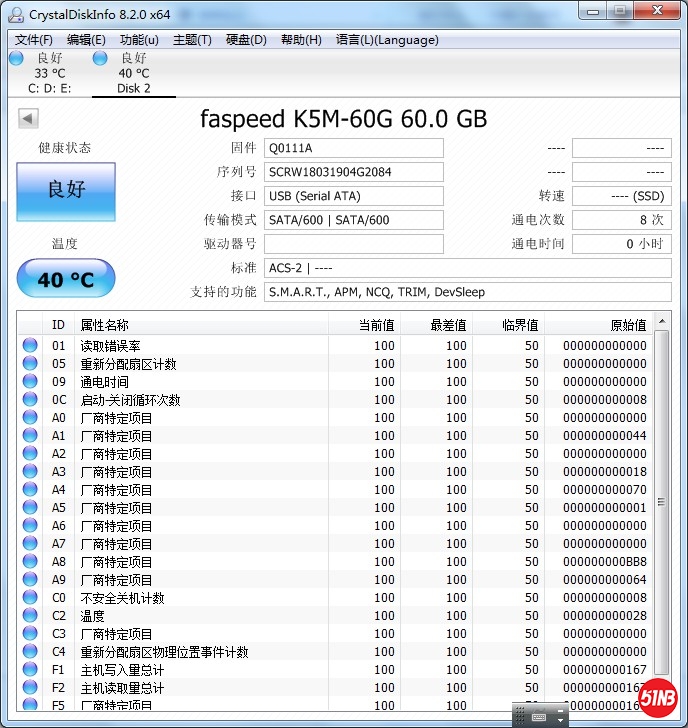
Task: Open the 文件(F) menu
Action: [34, 40]
